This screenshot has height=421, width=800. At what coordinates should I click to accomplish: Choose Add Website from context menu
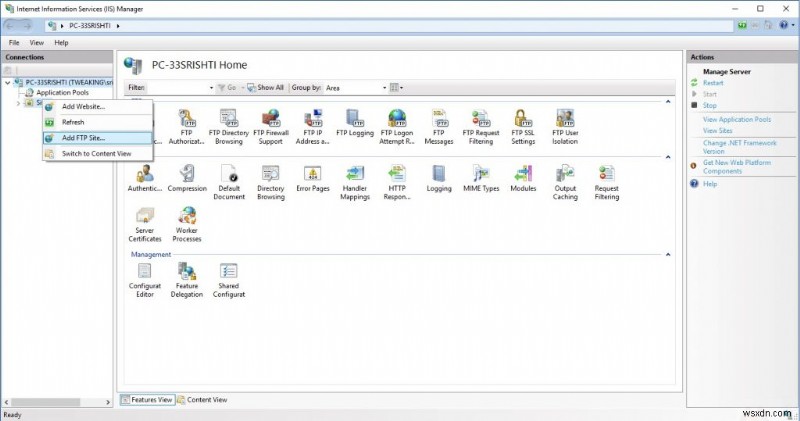(x=97, y=107)
